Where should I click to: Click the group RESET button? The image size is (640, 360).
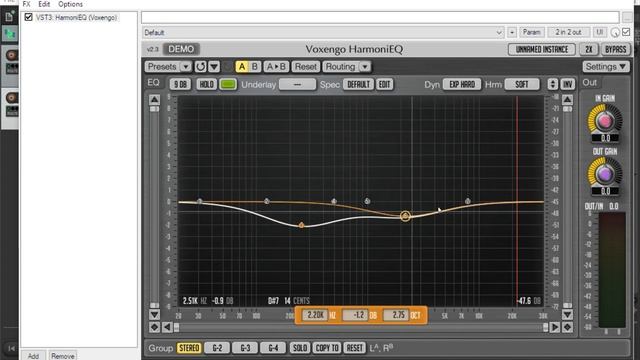tap(354, 348)
